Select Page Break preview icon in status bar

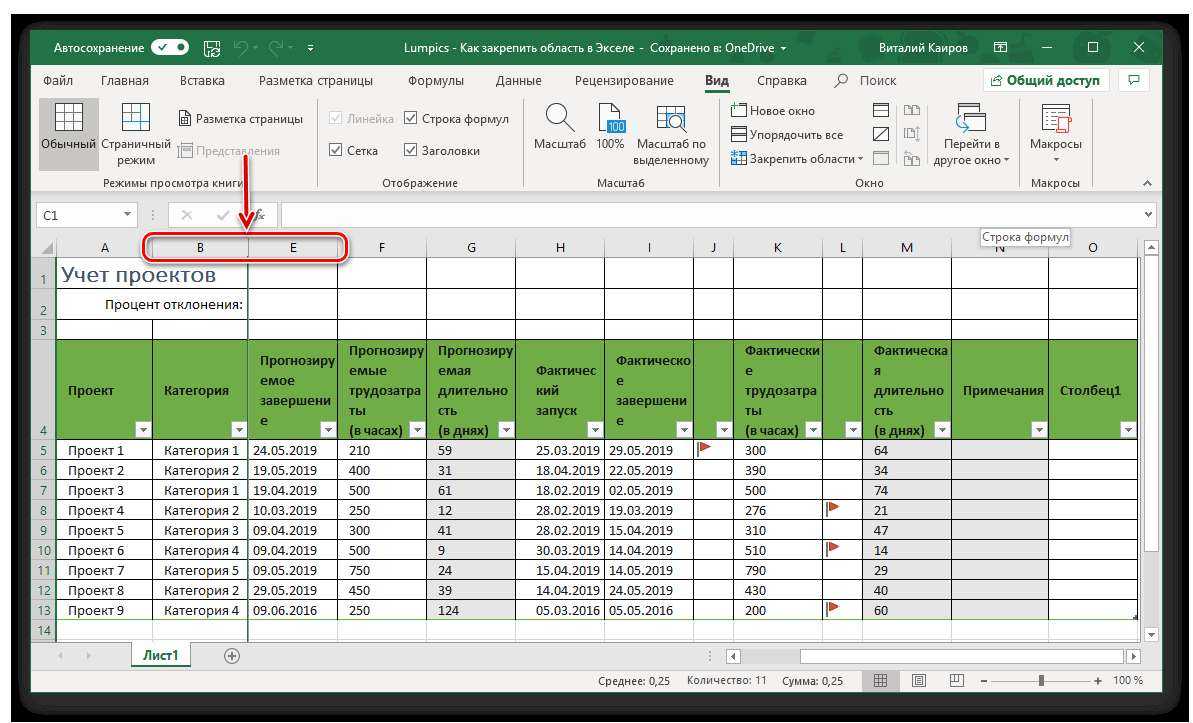point(956,680)
